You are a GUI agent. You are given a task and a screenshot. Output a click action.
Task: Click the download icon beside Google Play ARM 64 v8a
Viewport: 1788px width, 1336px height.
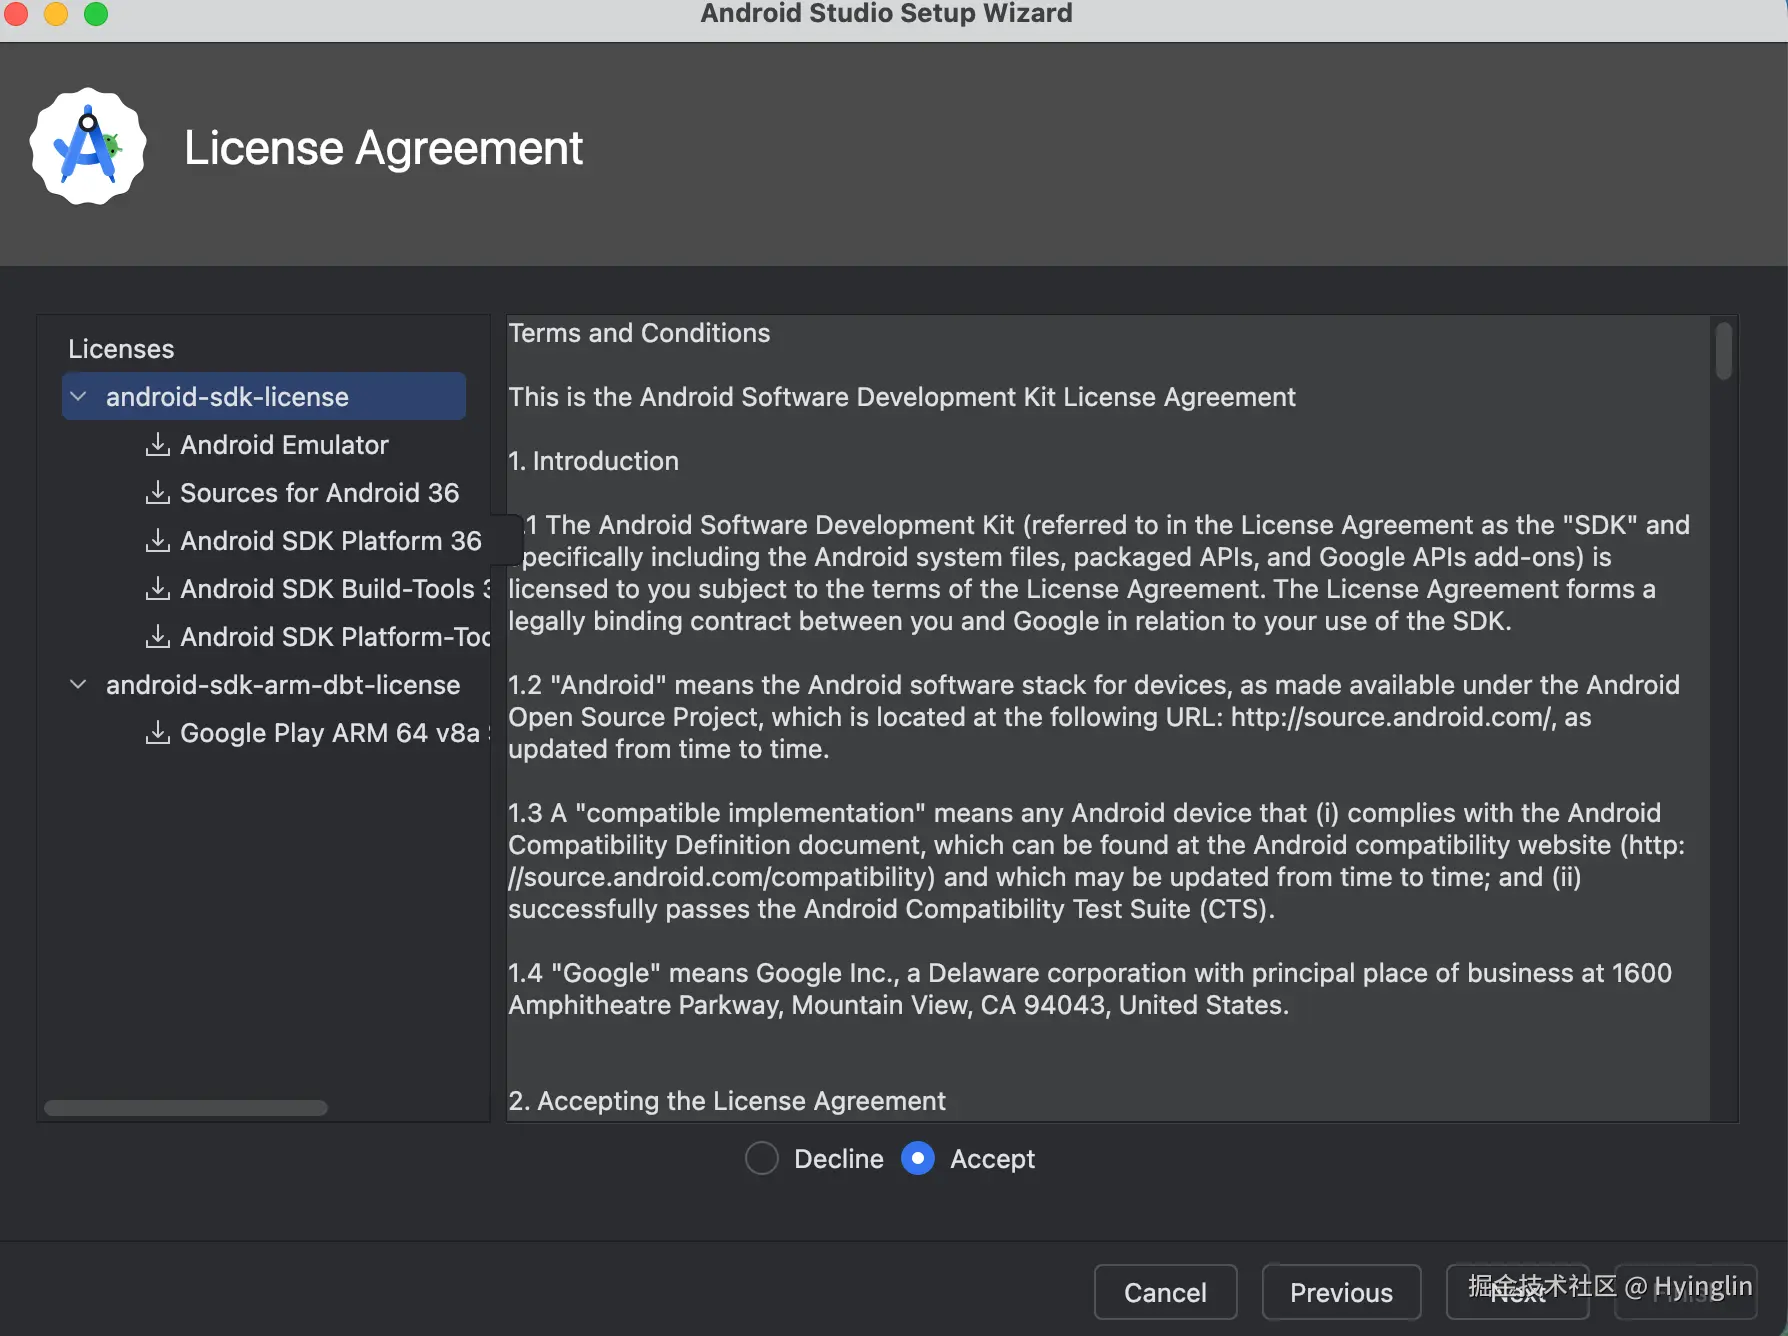(157, 732)
